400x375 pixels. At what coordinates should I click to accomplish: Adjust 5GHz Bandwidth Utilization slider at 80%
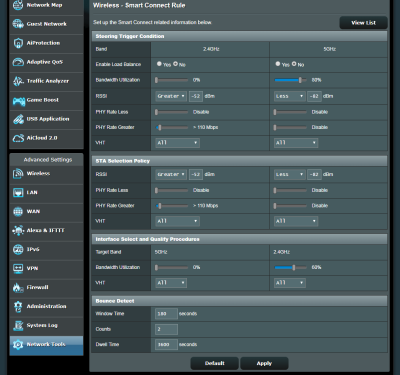(290, 80)
